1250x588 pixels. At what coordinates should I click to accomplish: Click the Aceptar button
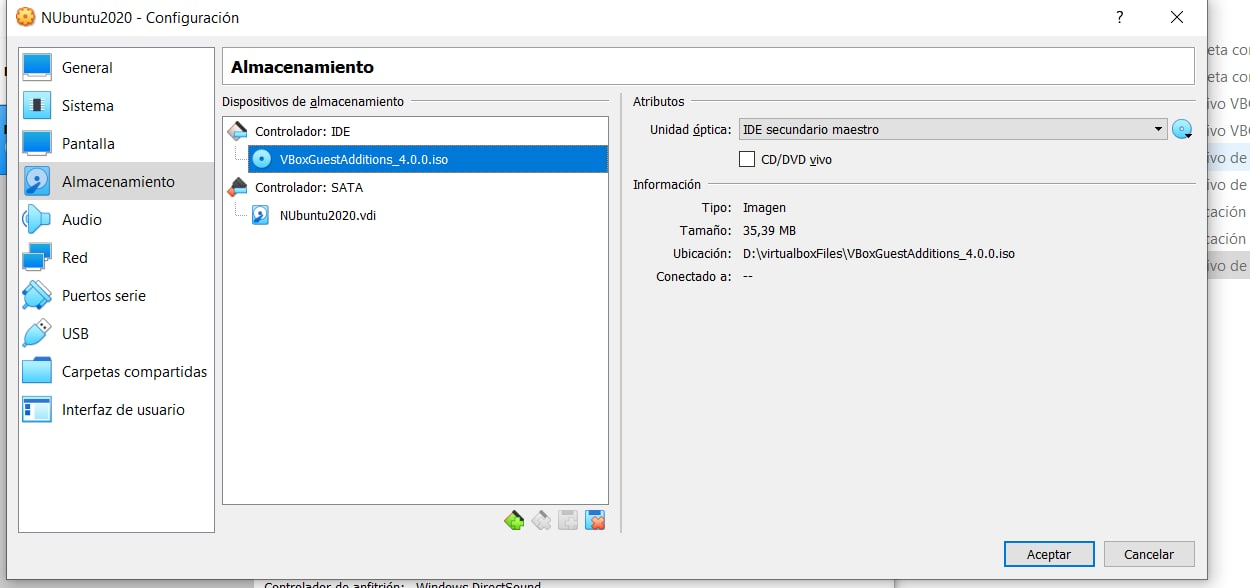[1049, 554]
